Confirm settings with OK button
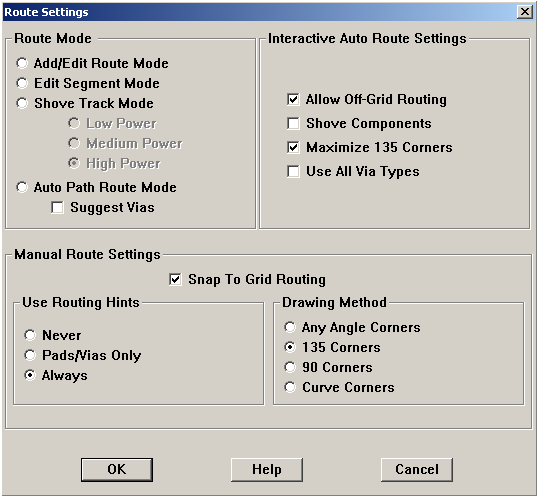Image resolution: width=540 pixels, height=498 pixels. coord(117,469)
